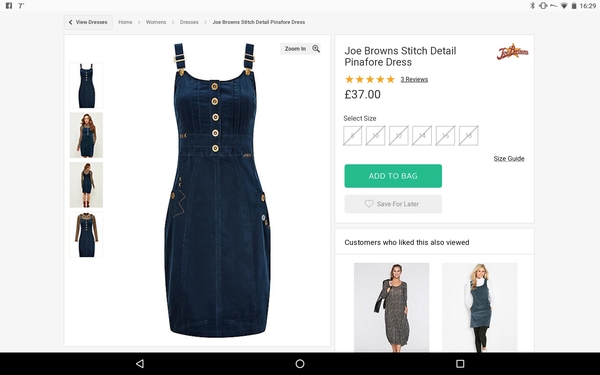600x375 pixels.
Task: Tap the Bluetooth icon in status bar
Action: (x=532, y=5)
